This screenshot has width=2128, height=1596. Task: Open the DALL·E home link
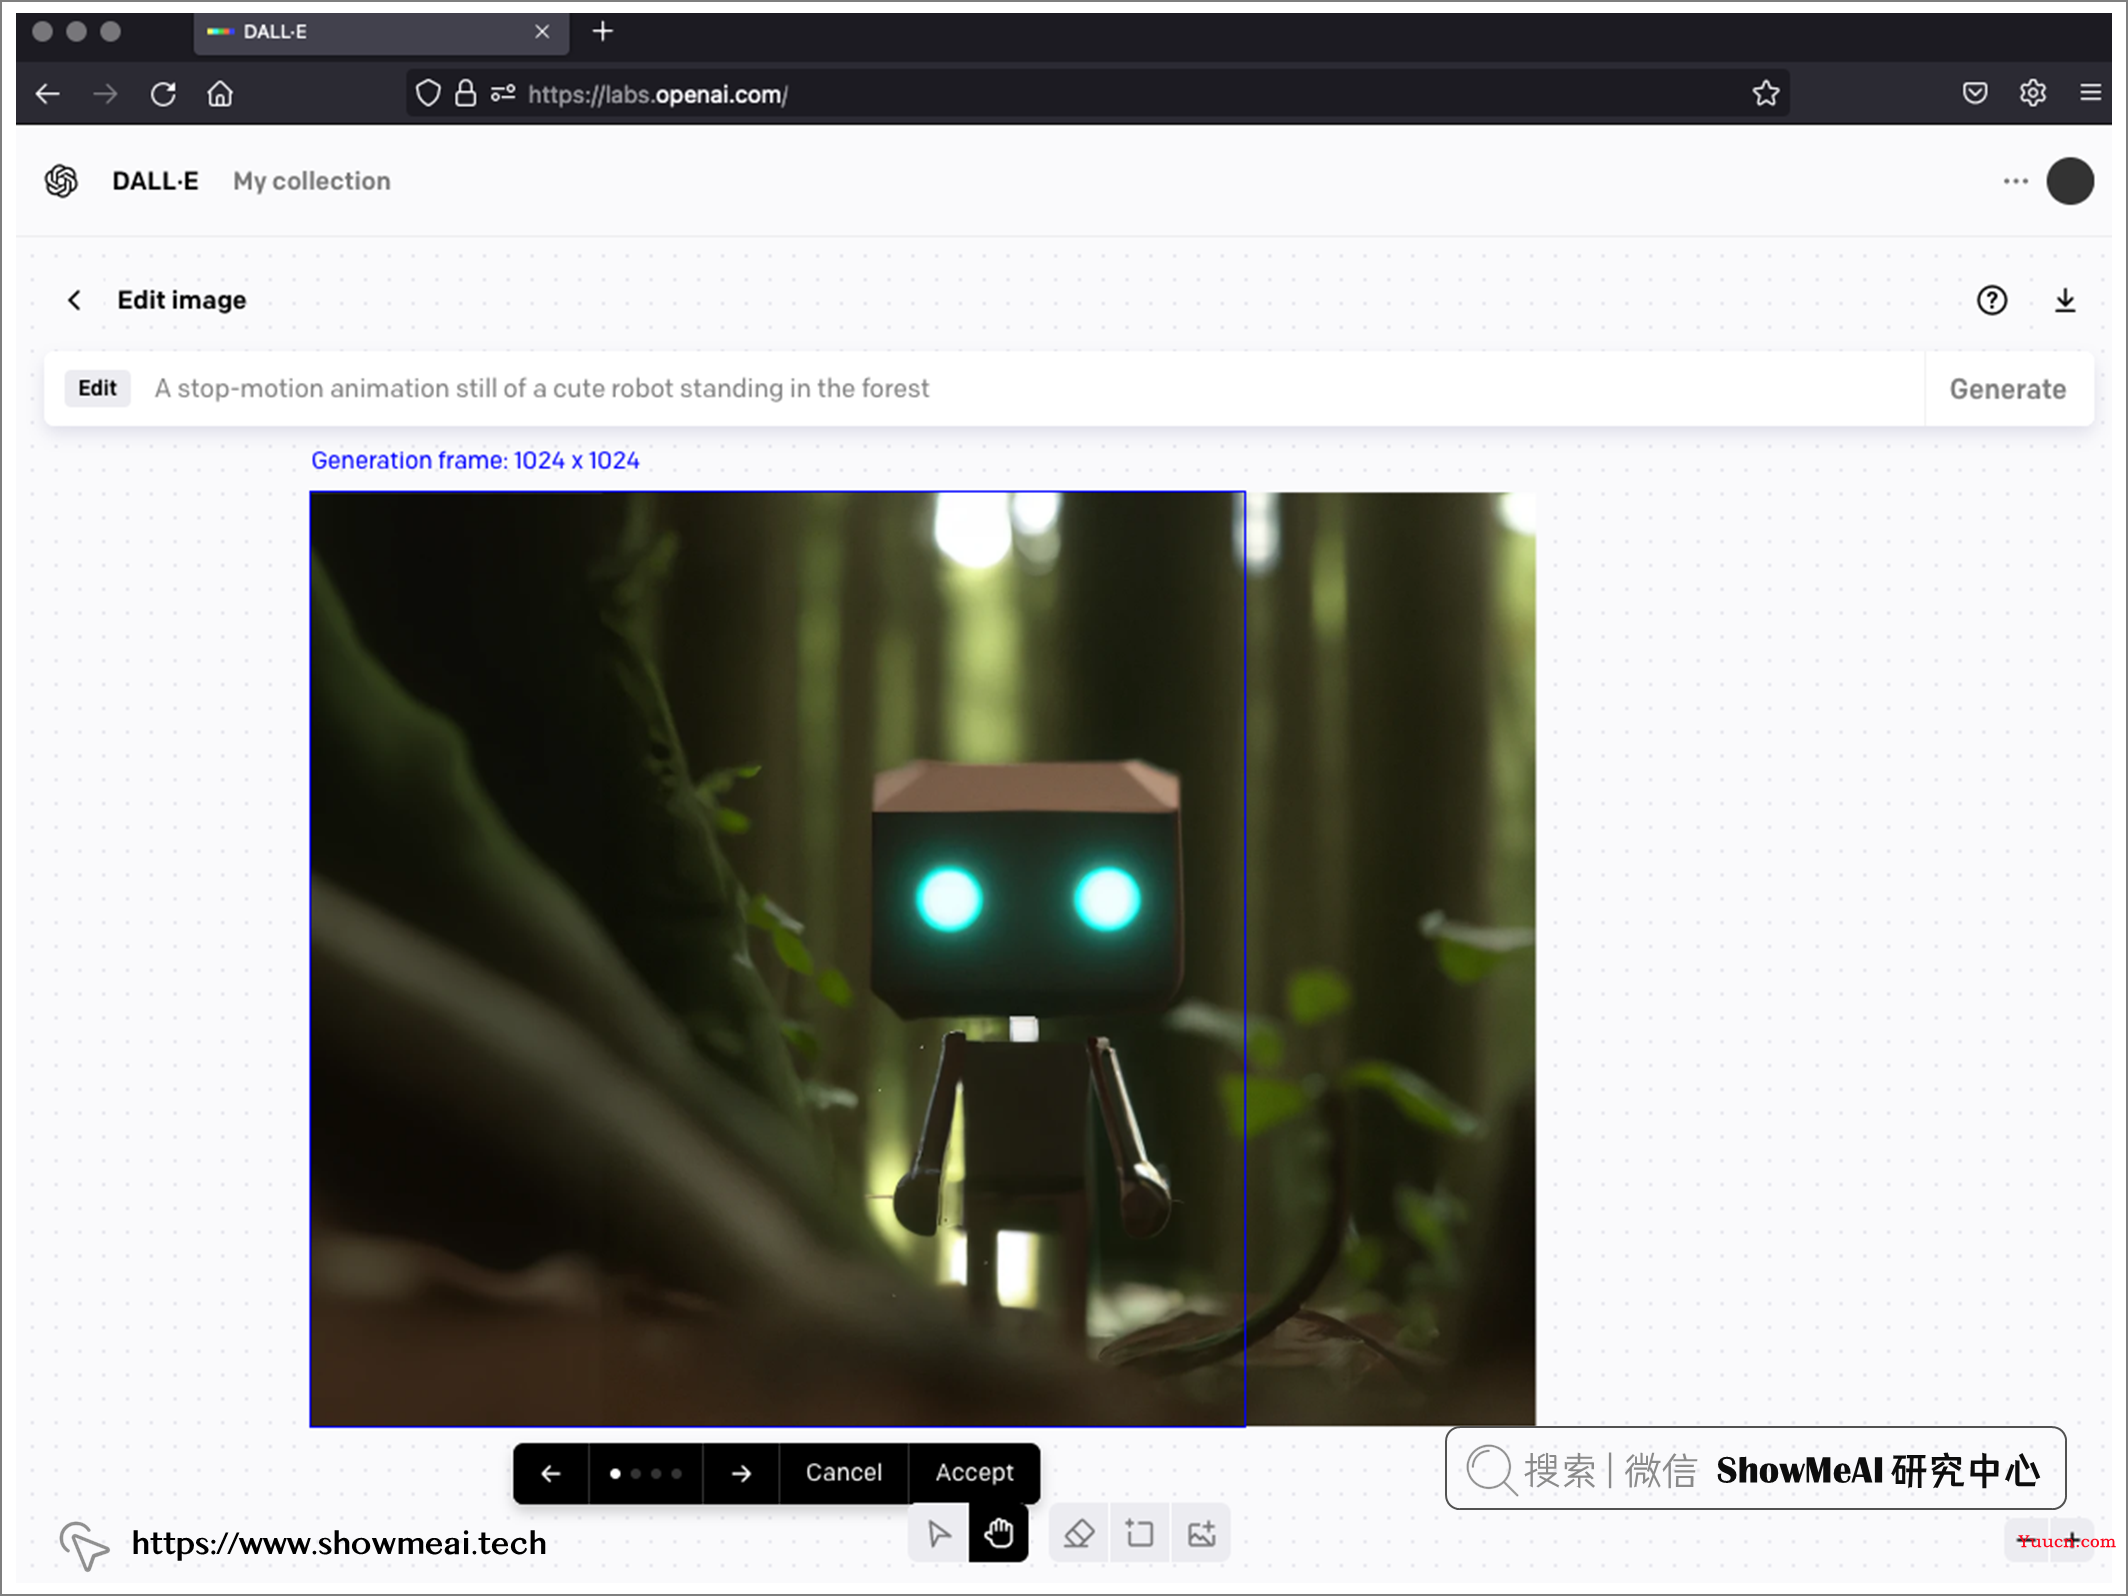point(155,181)
